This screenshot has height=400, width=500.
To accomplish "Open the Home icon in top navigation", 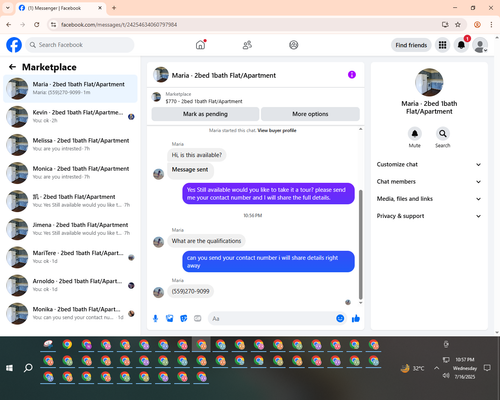I will [200, 45].
